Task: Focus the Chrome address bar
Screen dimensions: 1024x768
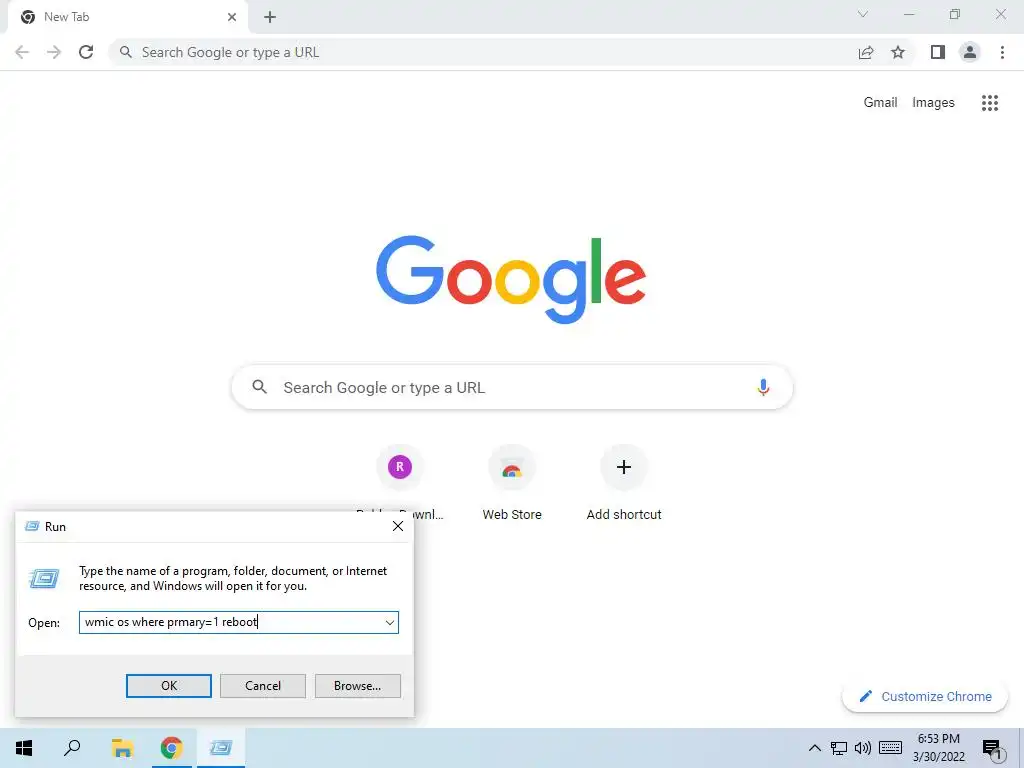Action: [x=483, y=52]
